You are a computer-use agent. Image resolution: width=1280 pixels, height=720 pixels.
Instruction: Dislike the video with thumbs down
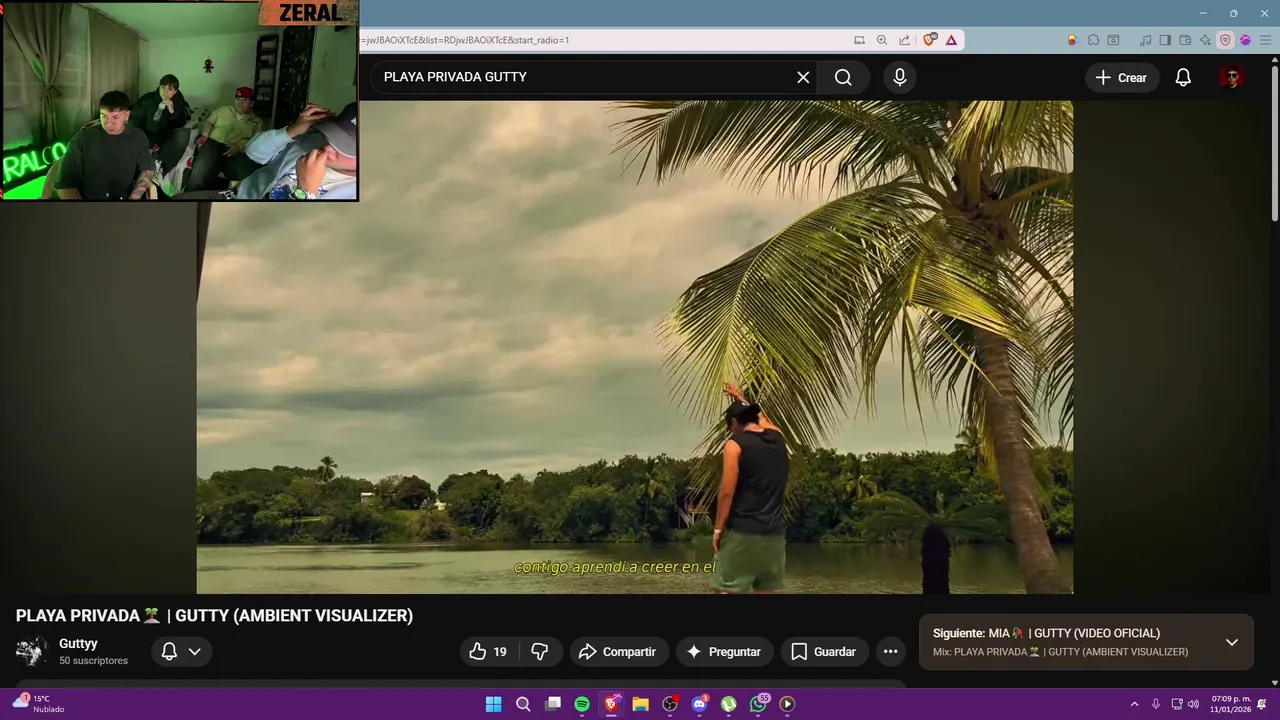pyautogui.click(x=540, y=652)
